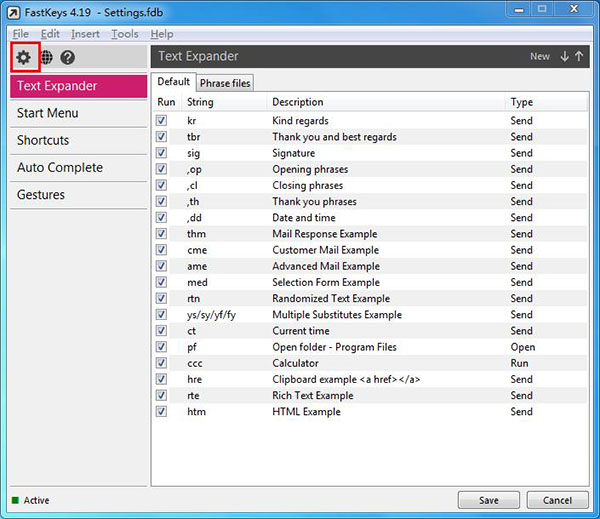Open the File menu

20,34
